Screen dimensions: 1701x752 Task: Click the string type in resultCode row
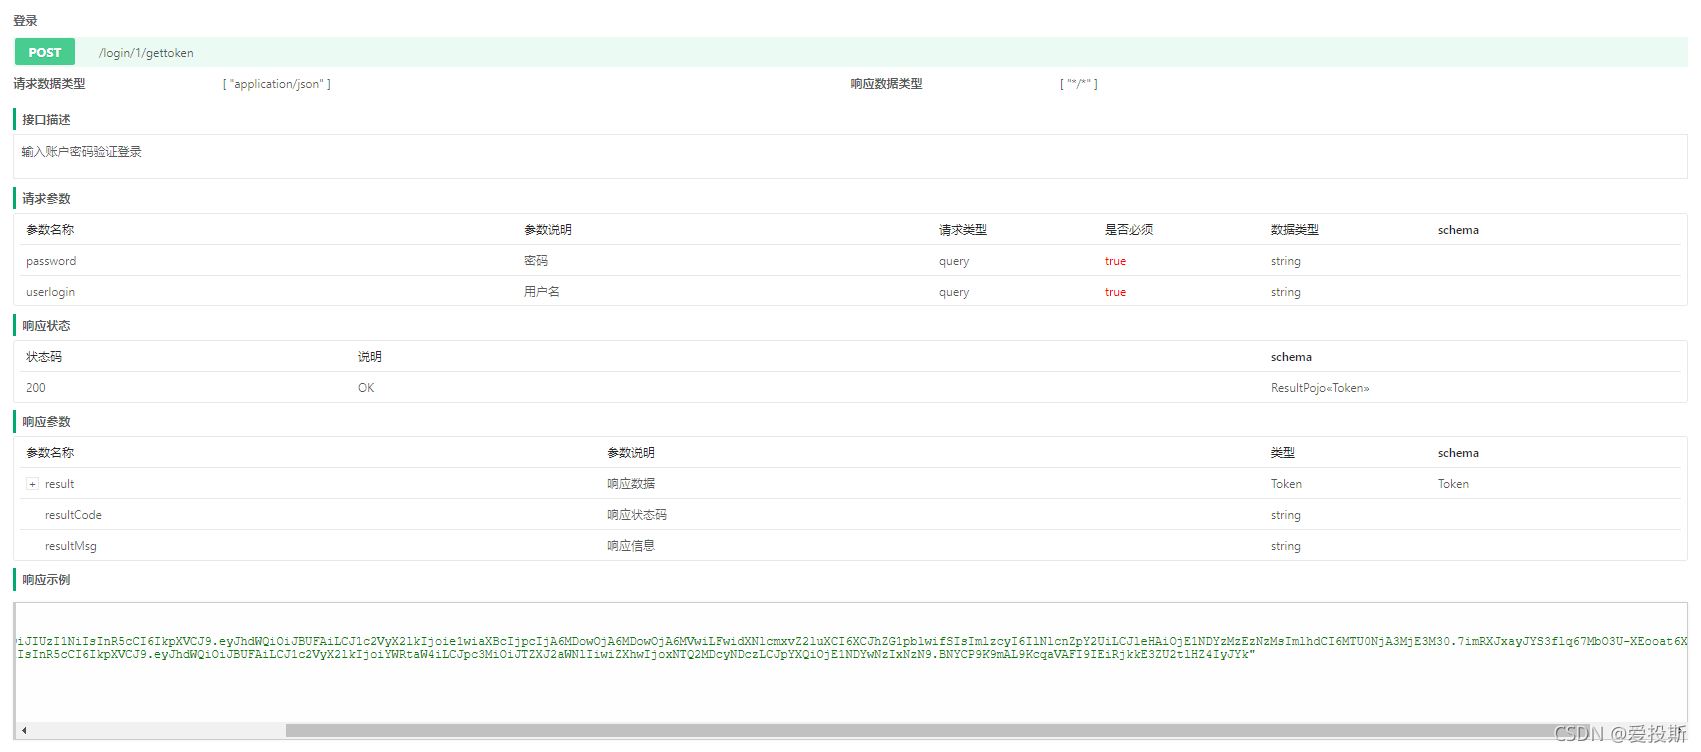[1286, 515]
